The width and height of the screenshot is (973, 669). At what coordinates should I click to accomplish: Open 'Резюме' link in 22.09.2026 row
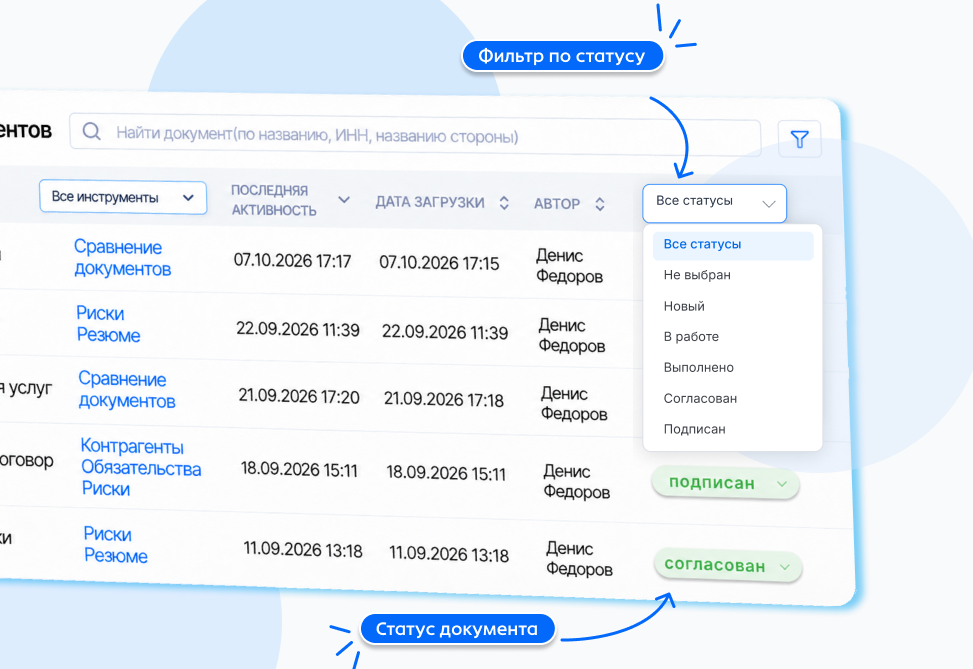pos(109,335)
